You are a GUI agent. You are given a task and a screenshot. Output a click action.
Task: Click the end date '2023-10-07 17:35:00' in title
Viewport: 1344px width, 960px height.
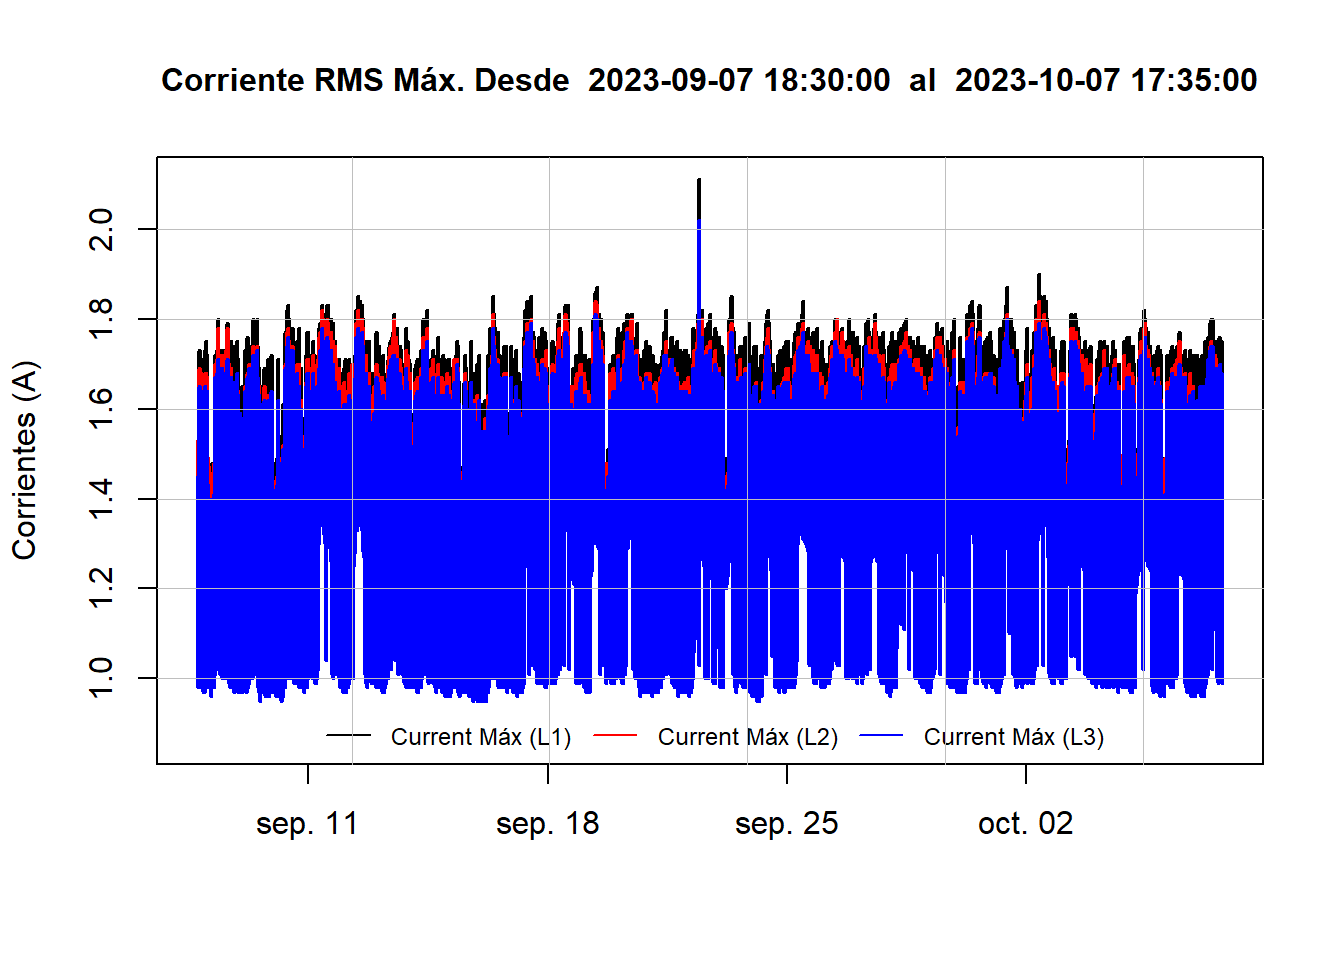point(1105,80)
